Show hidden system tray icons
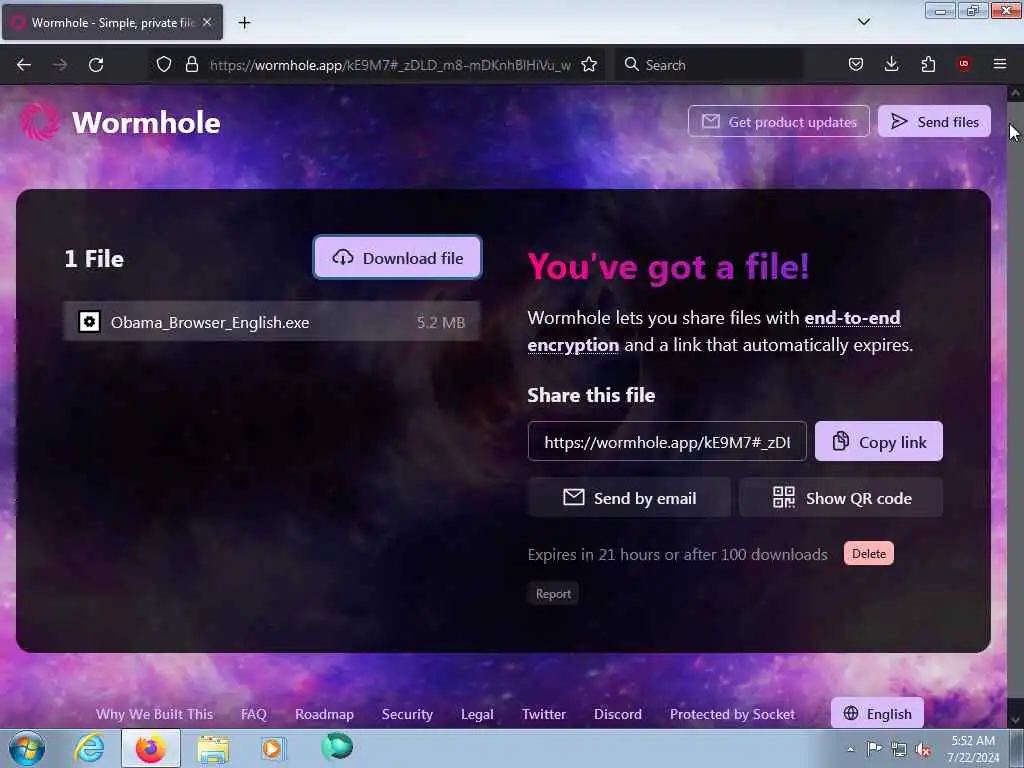 (x=850, y=750)
